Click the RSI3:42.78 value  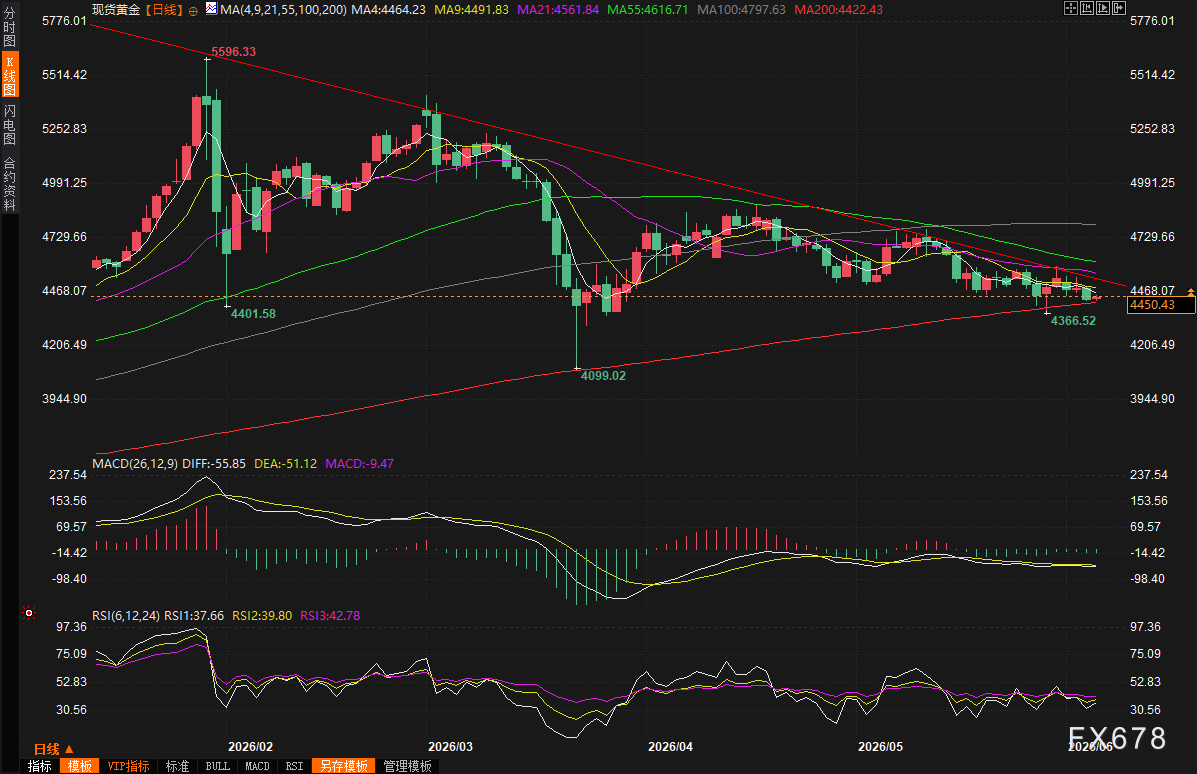pyautogui.click(x=330, y=615)
